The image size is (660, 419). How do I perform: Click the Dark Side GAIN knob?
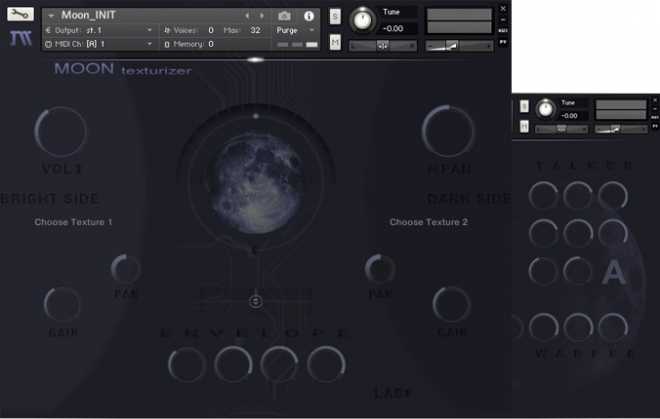[x=451, y=304]
